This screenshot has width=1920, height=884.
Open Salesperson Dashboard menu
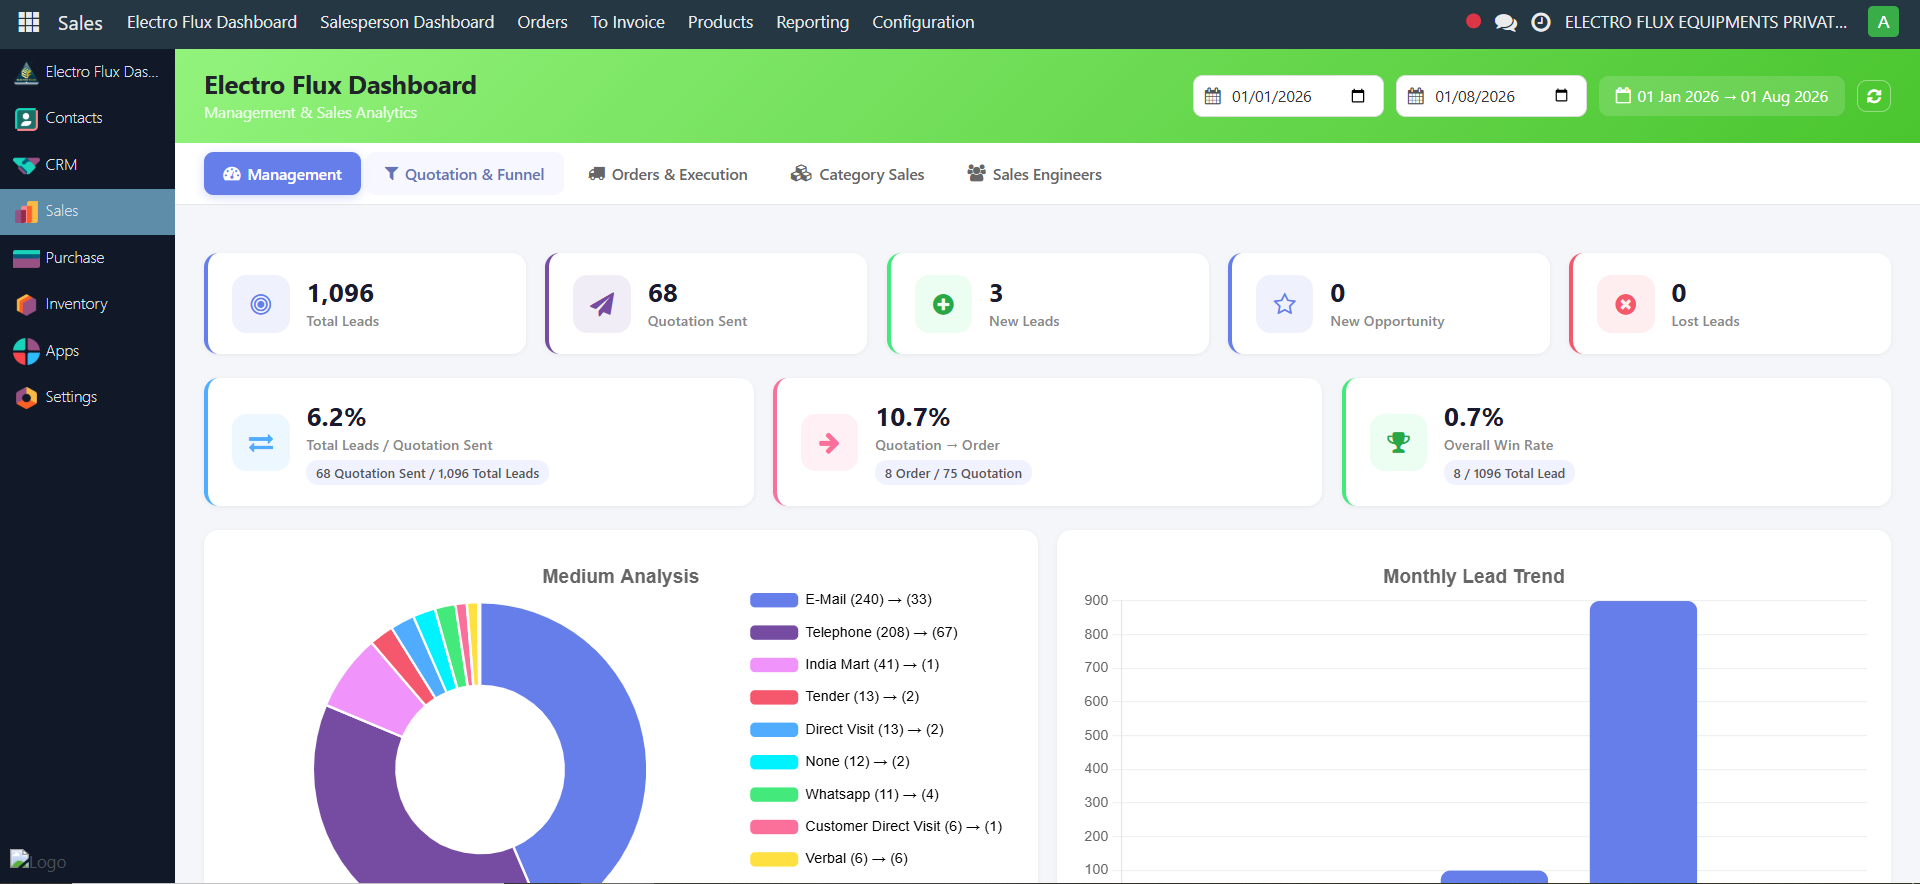click(x=407, y=22)
